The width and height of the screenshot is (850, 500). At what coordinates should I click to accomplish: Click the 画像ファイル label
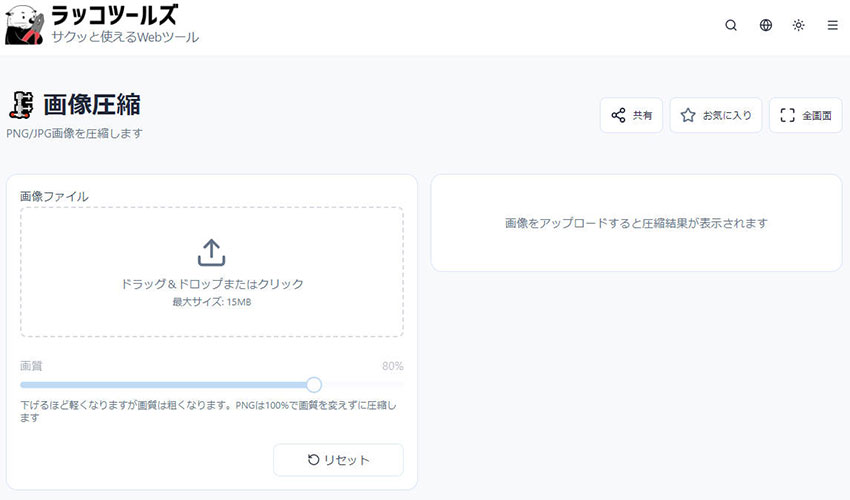54,196
